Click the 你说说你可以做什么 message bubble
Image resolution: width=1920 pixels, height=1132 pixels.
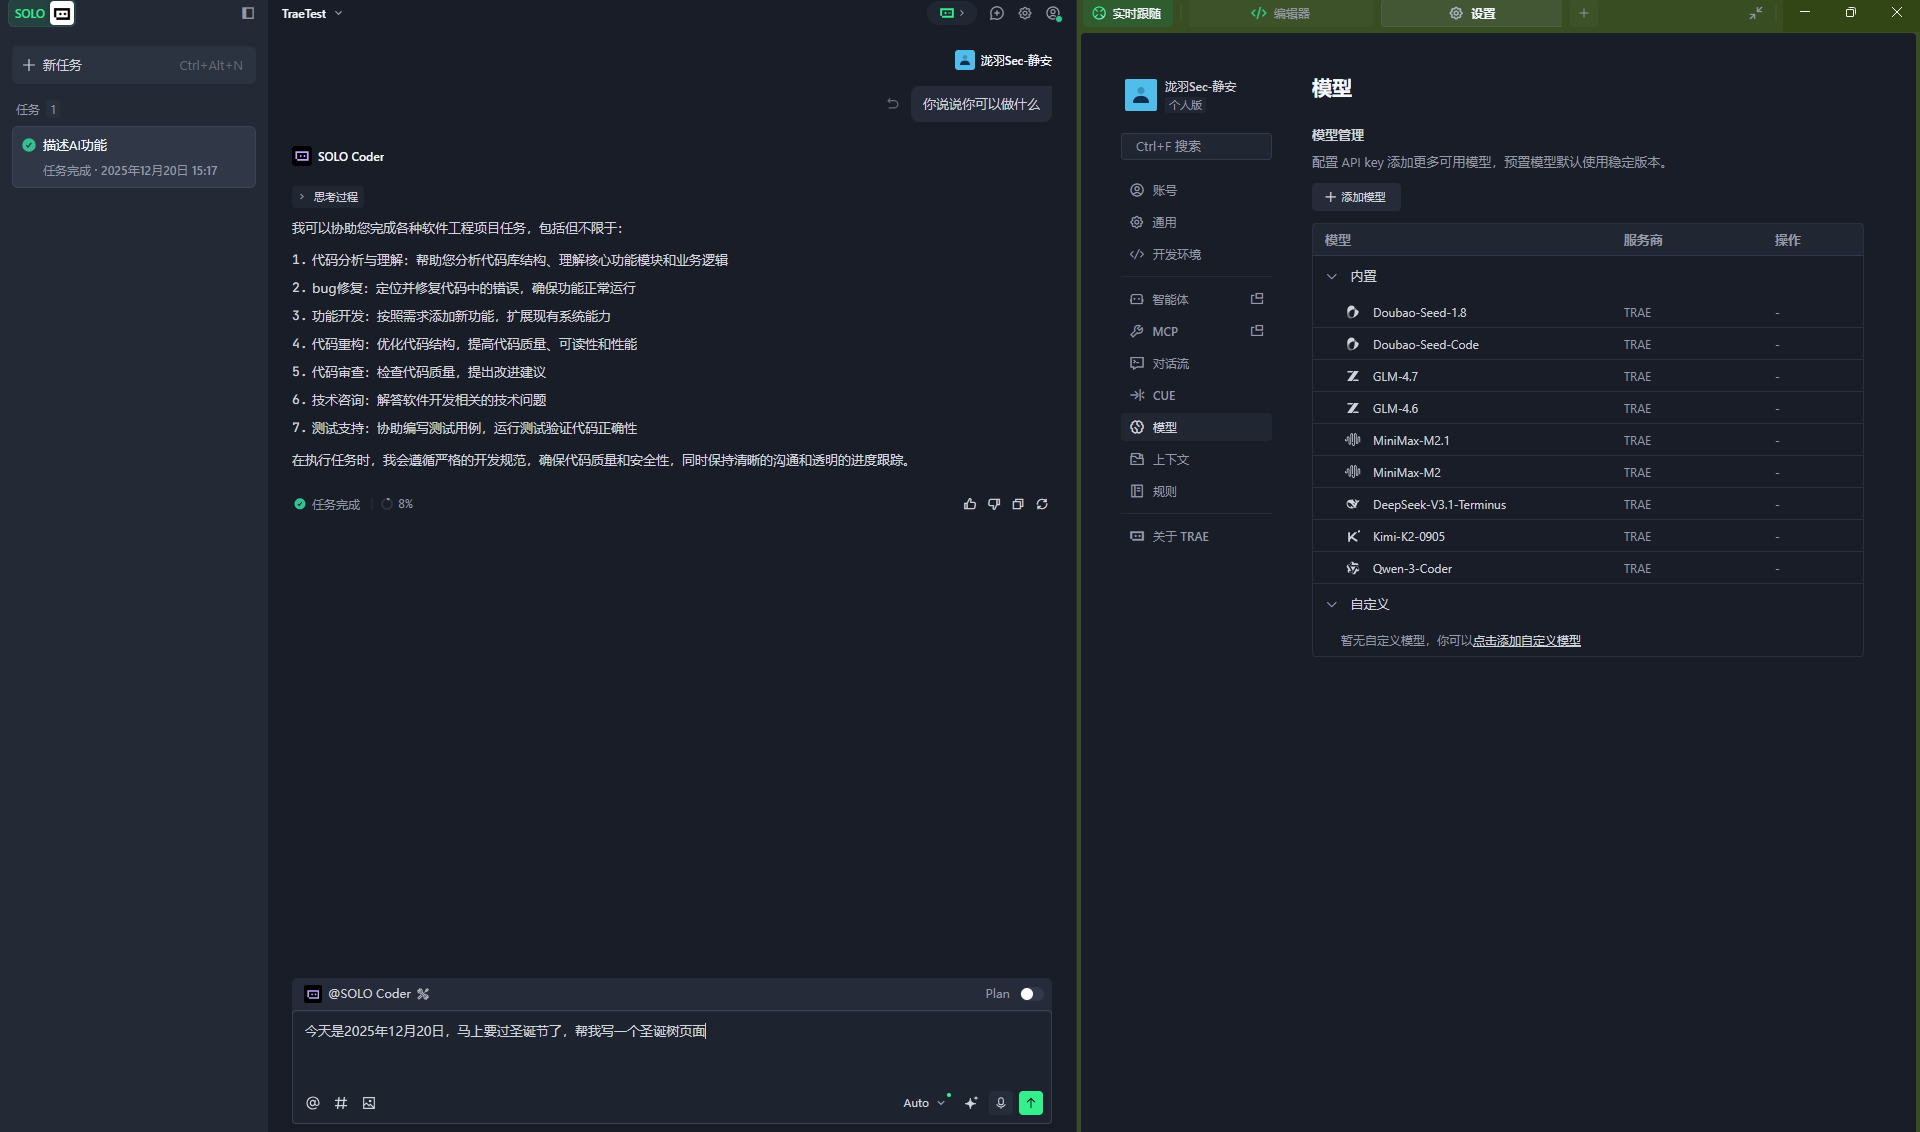(981, 104)
